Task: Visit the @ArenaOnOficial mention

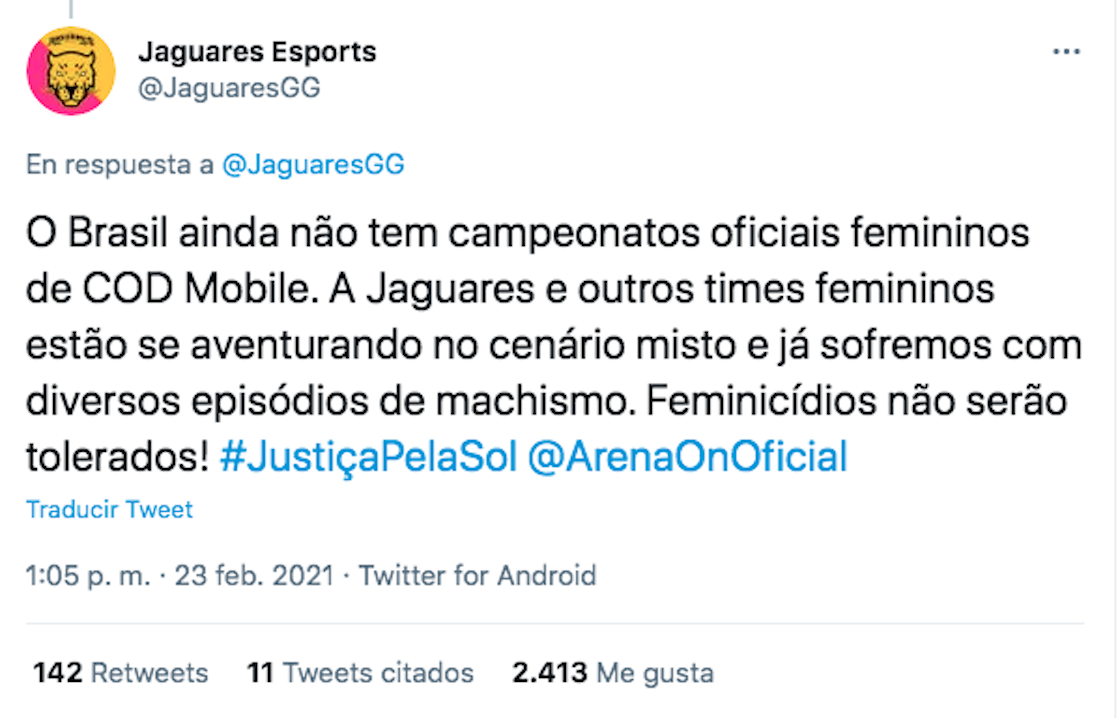Action: click(688, 456)
